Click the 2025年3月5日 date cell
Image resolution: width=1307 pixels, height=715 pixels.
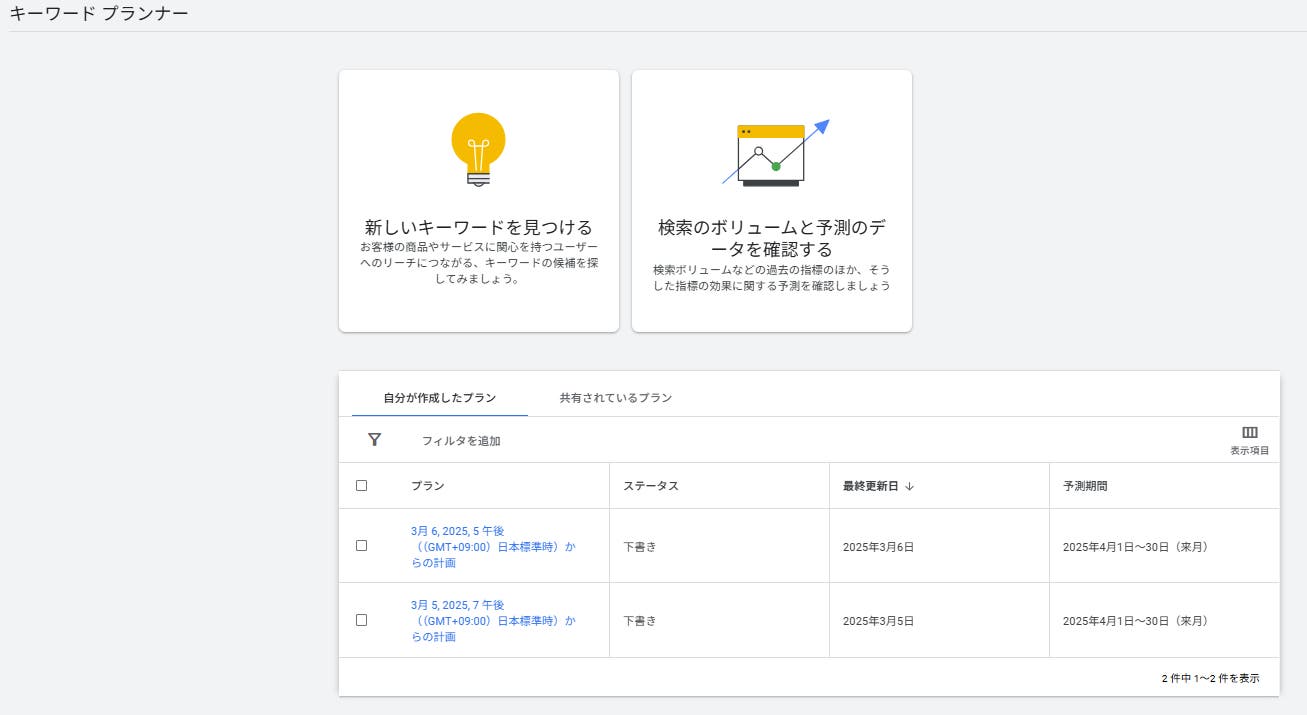[879, 621]
